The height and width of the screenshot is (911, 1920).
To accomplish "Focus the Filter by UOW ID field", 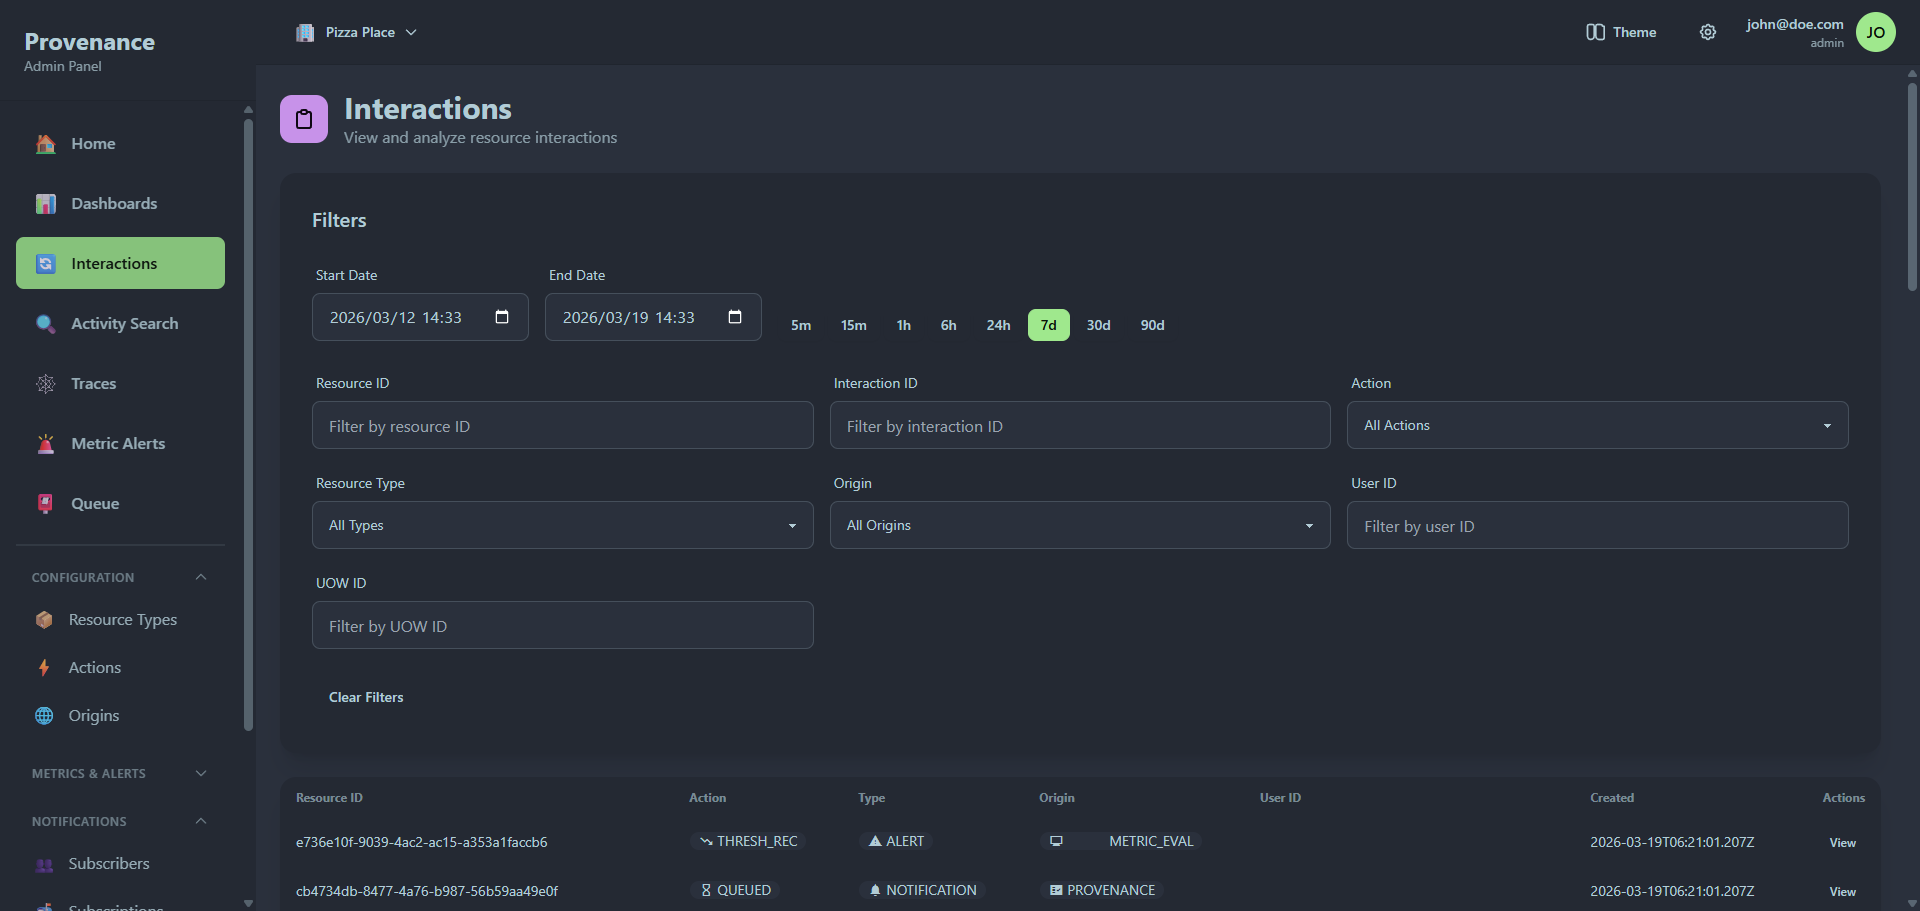I will click(x=563, y=625).
